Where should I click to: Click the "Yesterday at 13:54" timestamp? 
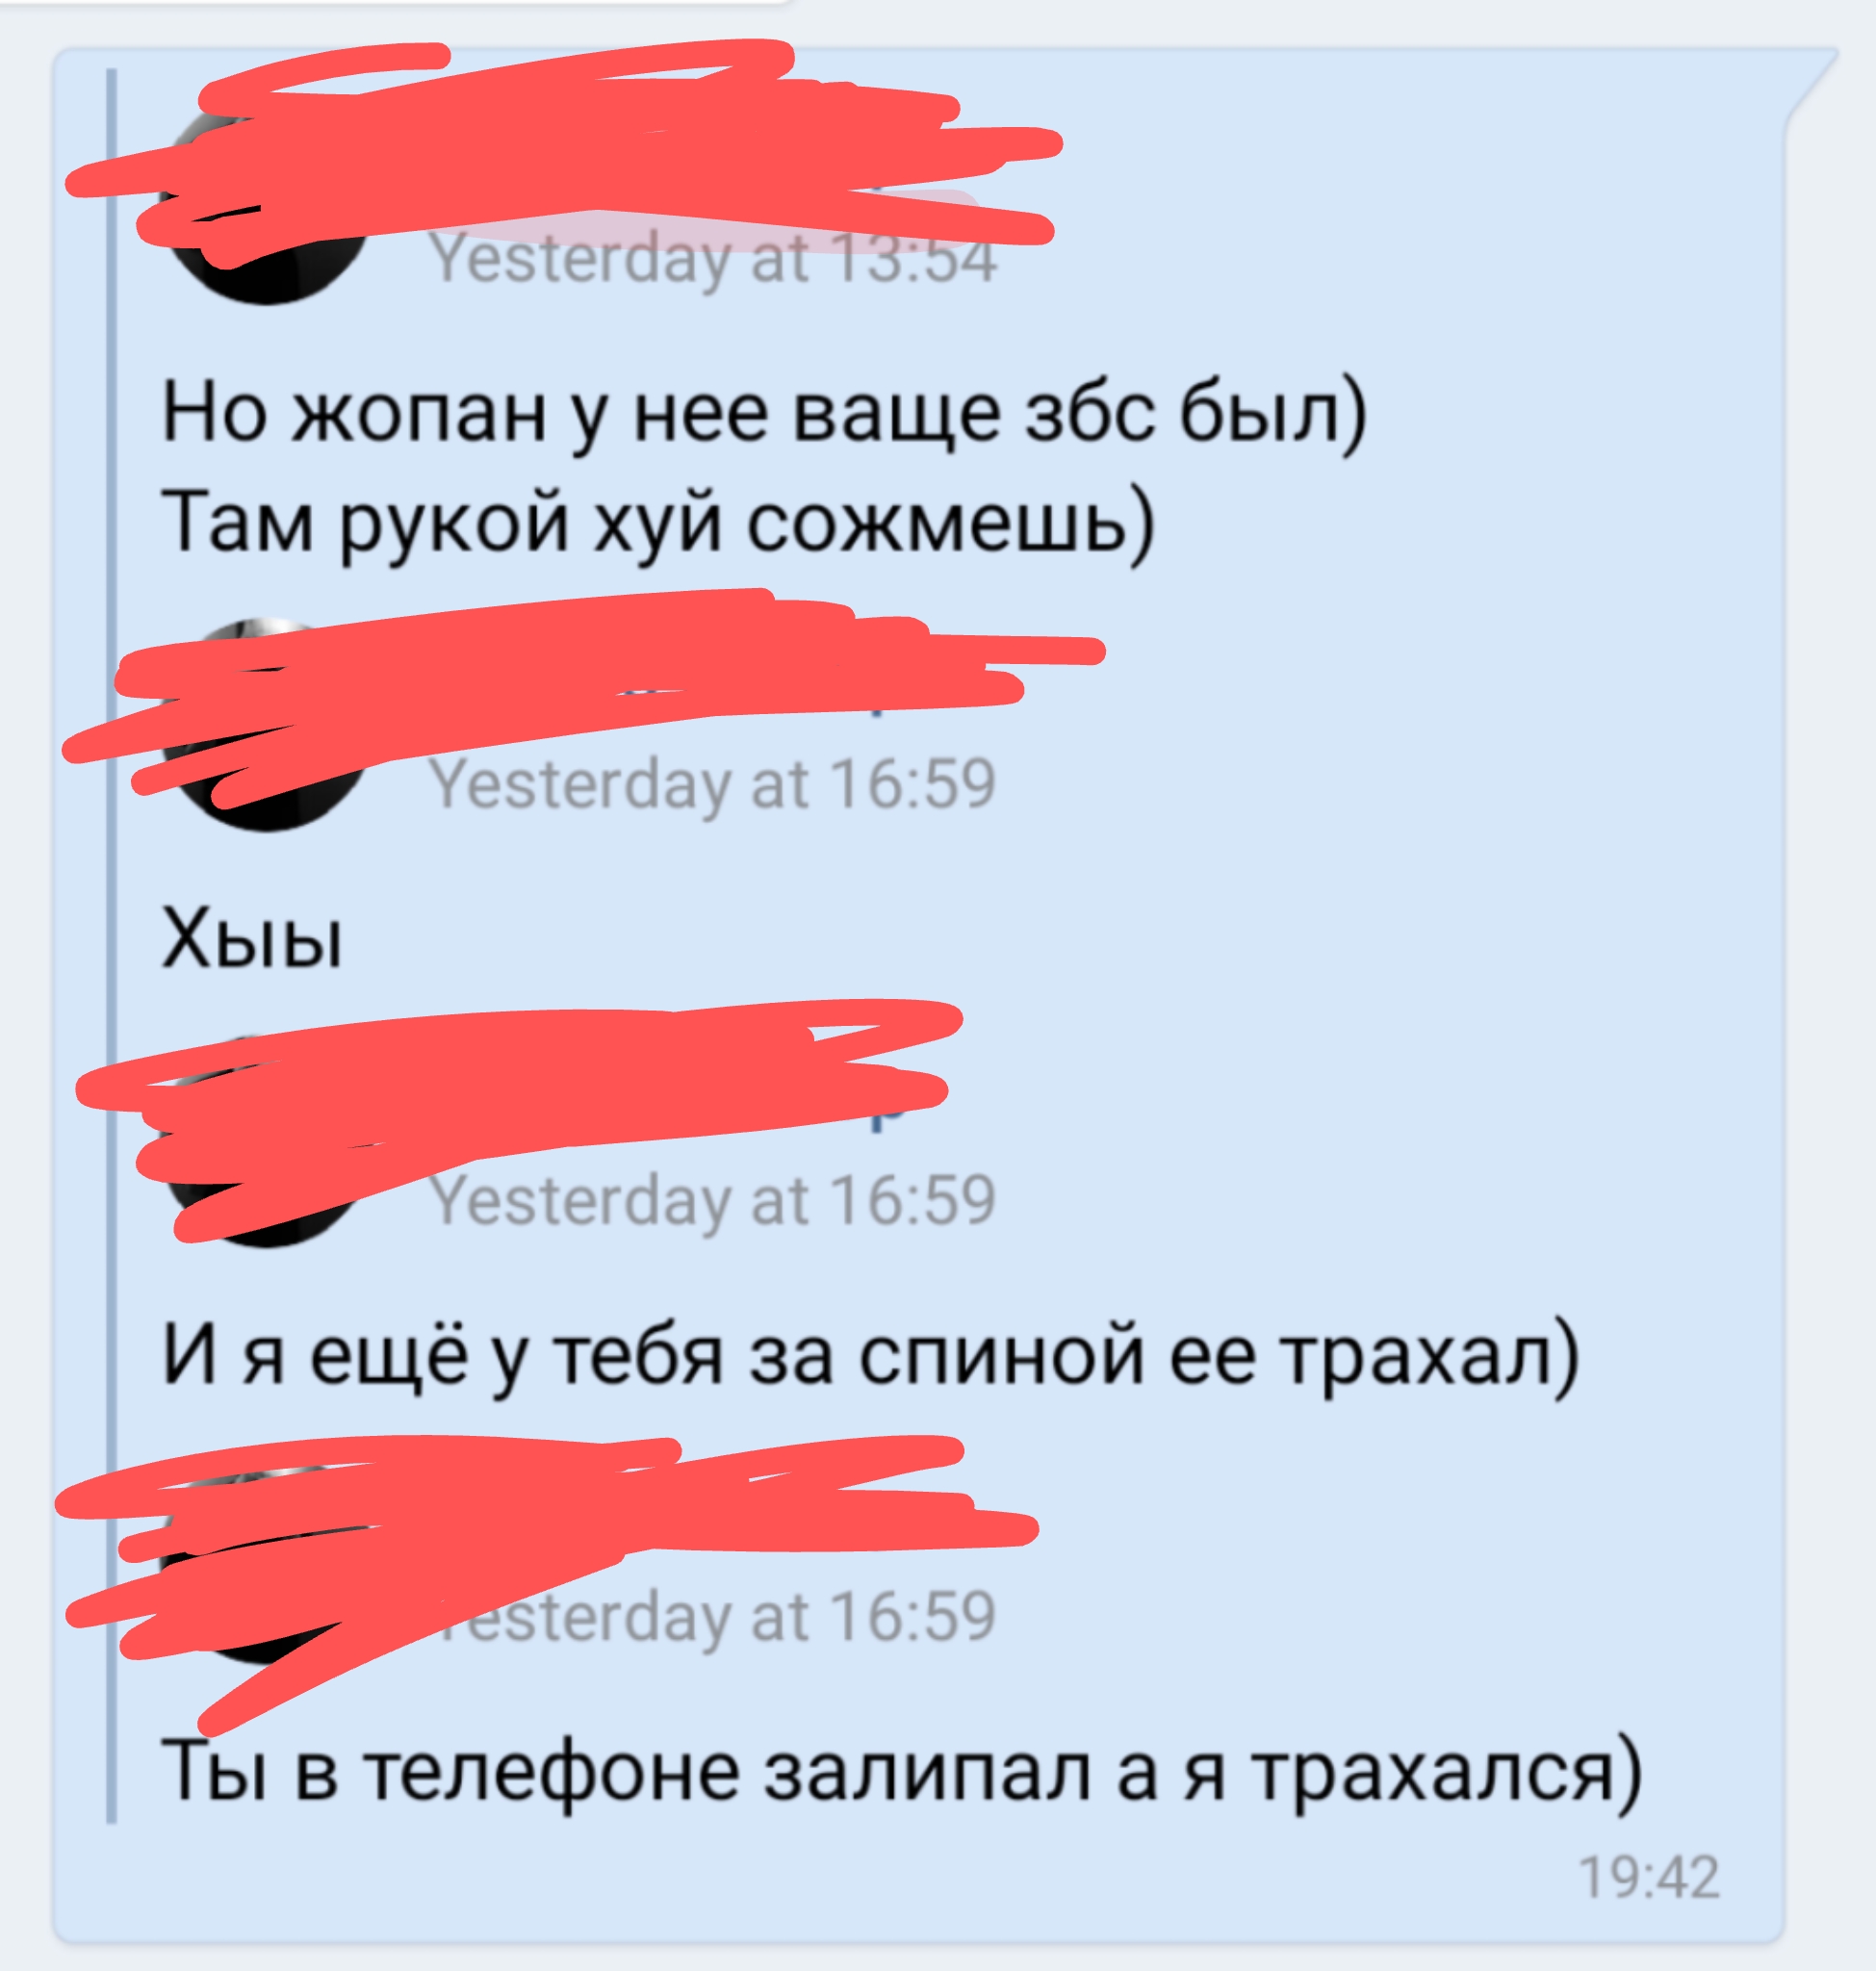point(713,258)
